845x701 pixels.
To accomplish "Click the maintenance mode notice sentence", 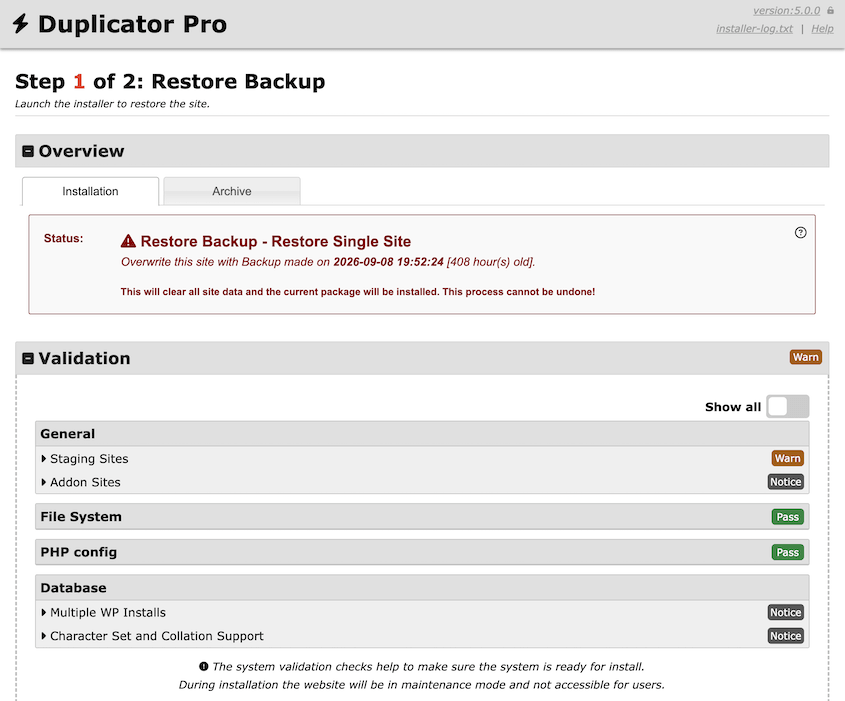I will coord(421,685).
